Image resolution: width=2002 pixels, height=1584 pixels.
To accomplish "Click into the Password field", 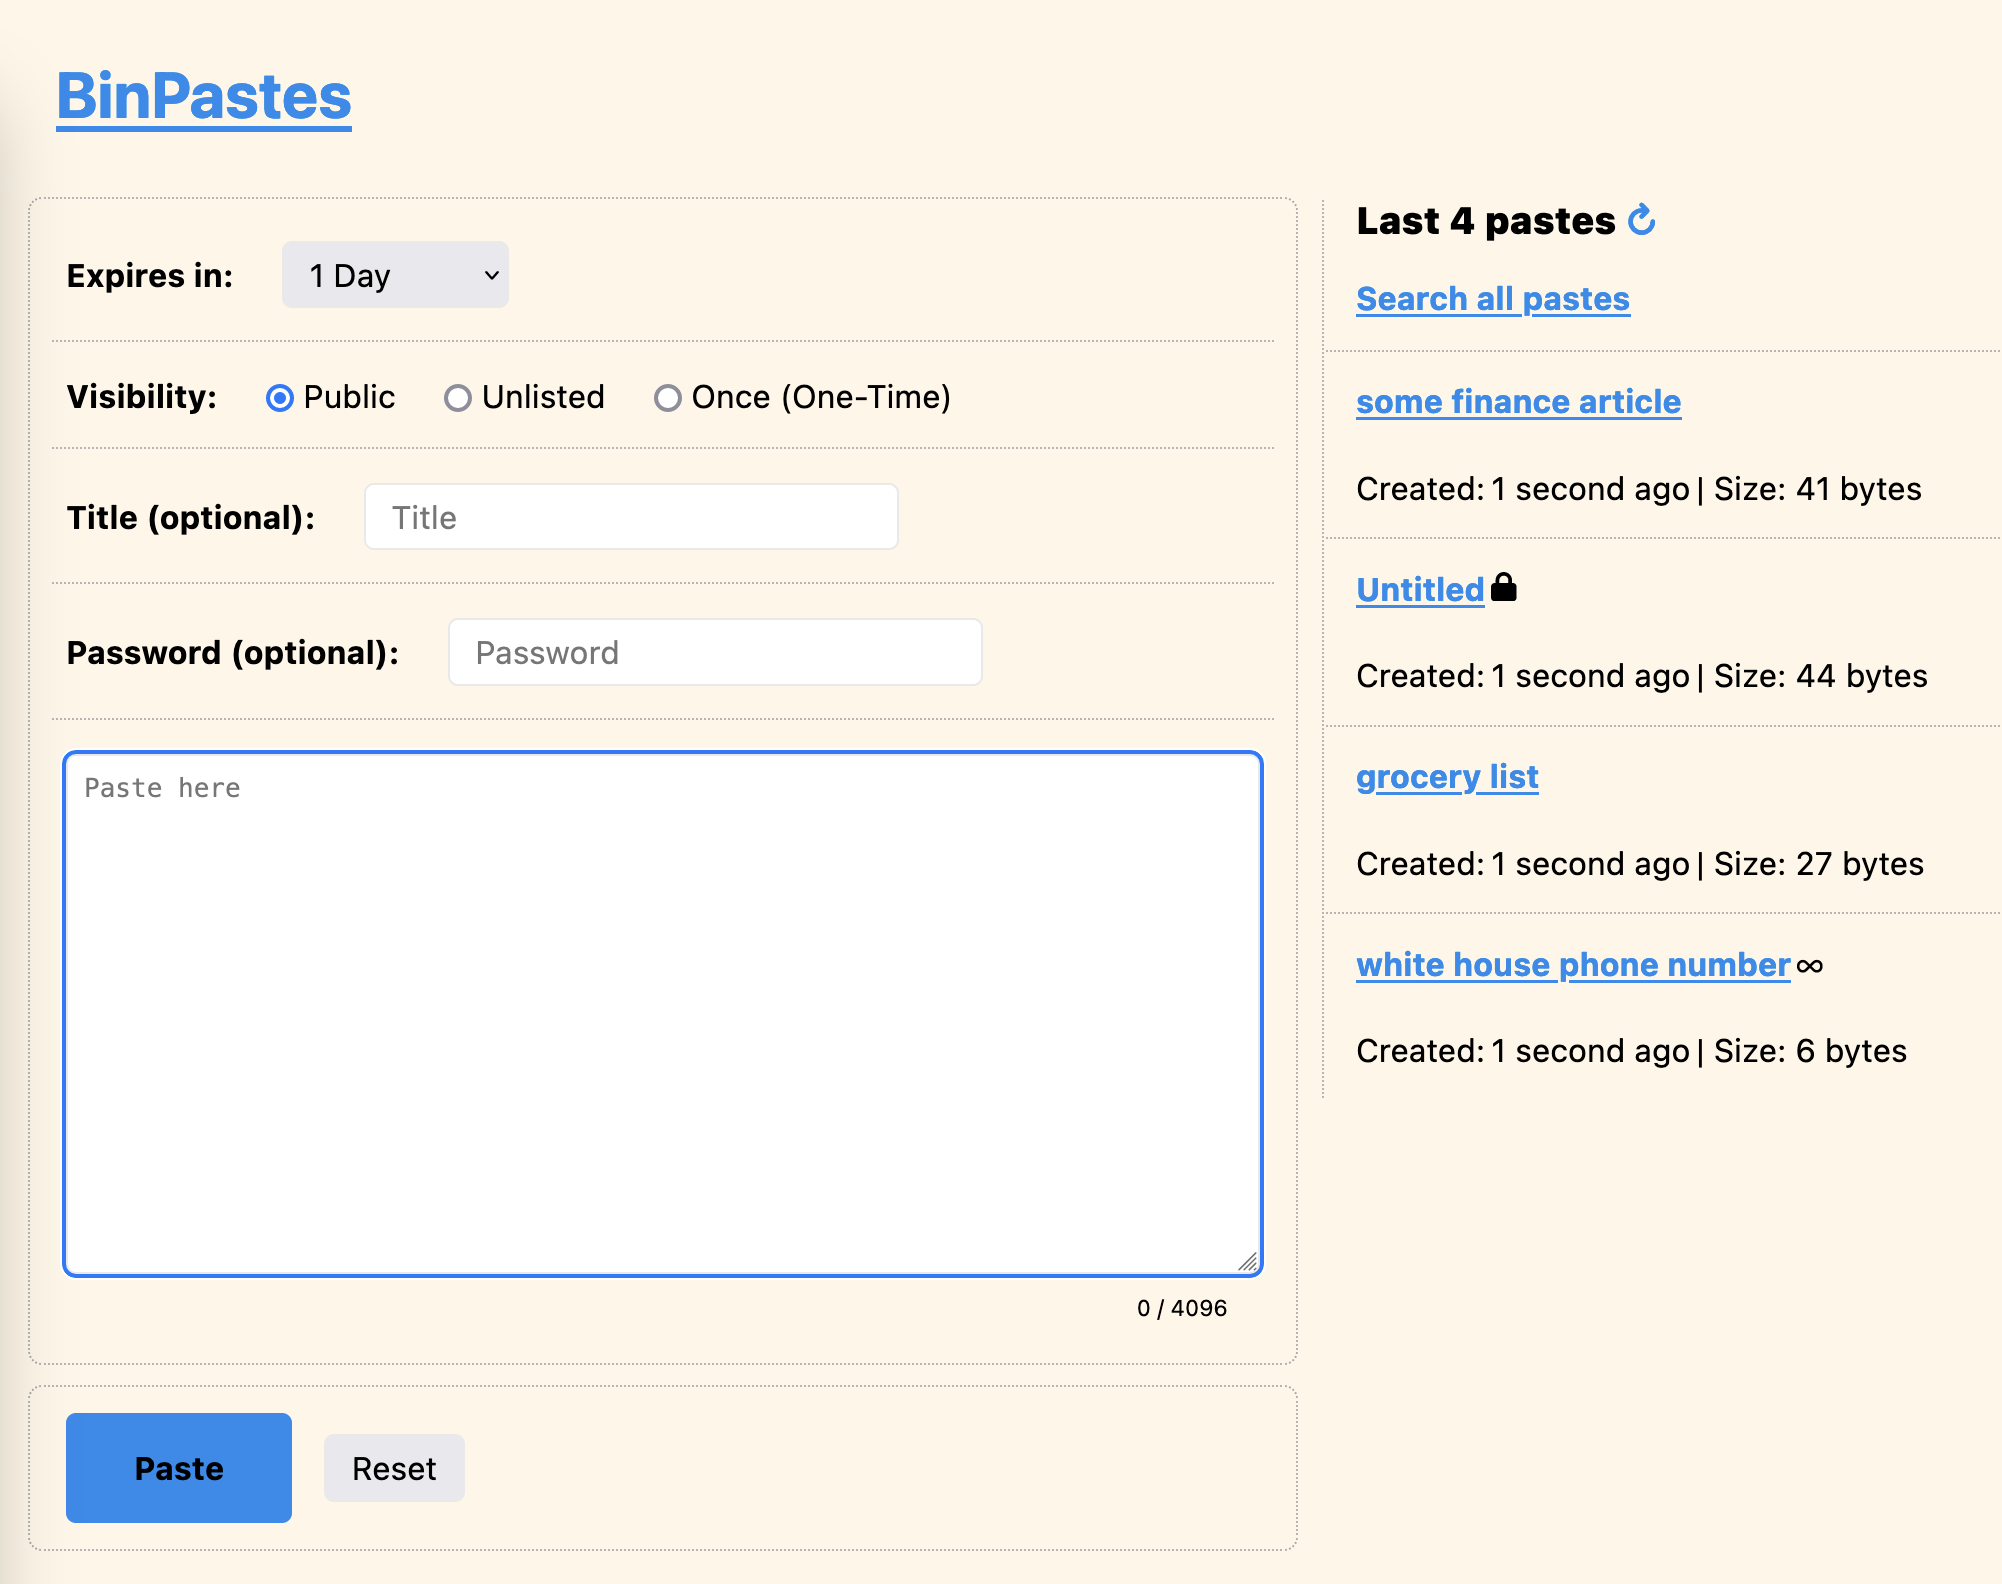I will point(715,652).
